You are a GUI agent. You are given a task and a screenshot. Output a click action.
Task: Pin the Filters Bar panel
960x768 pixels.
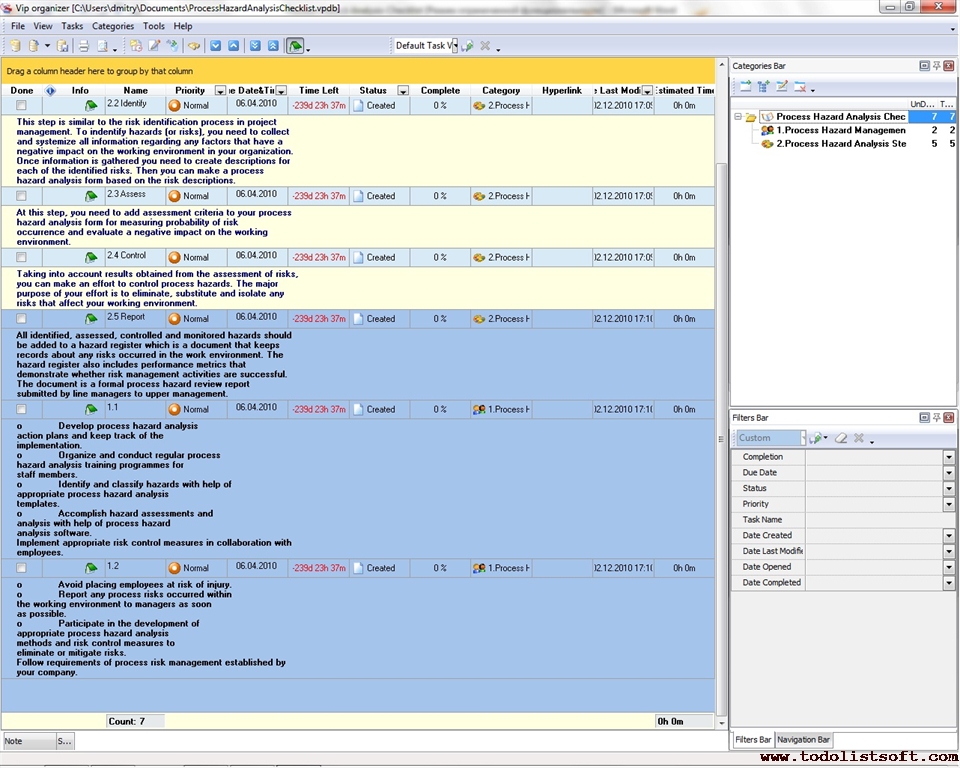click(x=937, y=417)
